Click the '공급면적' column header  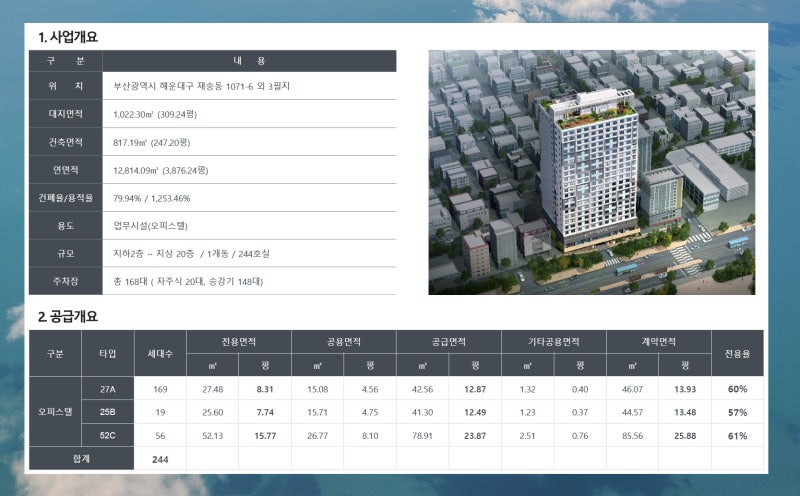click(449, 342)
